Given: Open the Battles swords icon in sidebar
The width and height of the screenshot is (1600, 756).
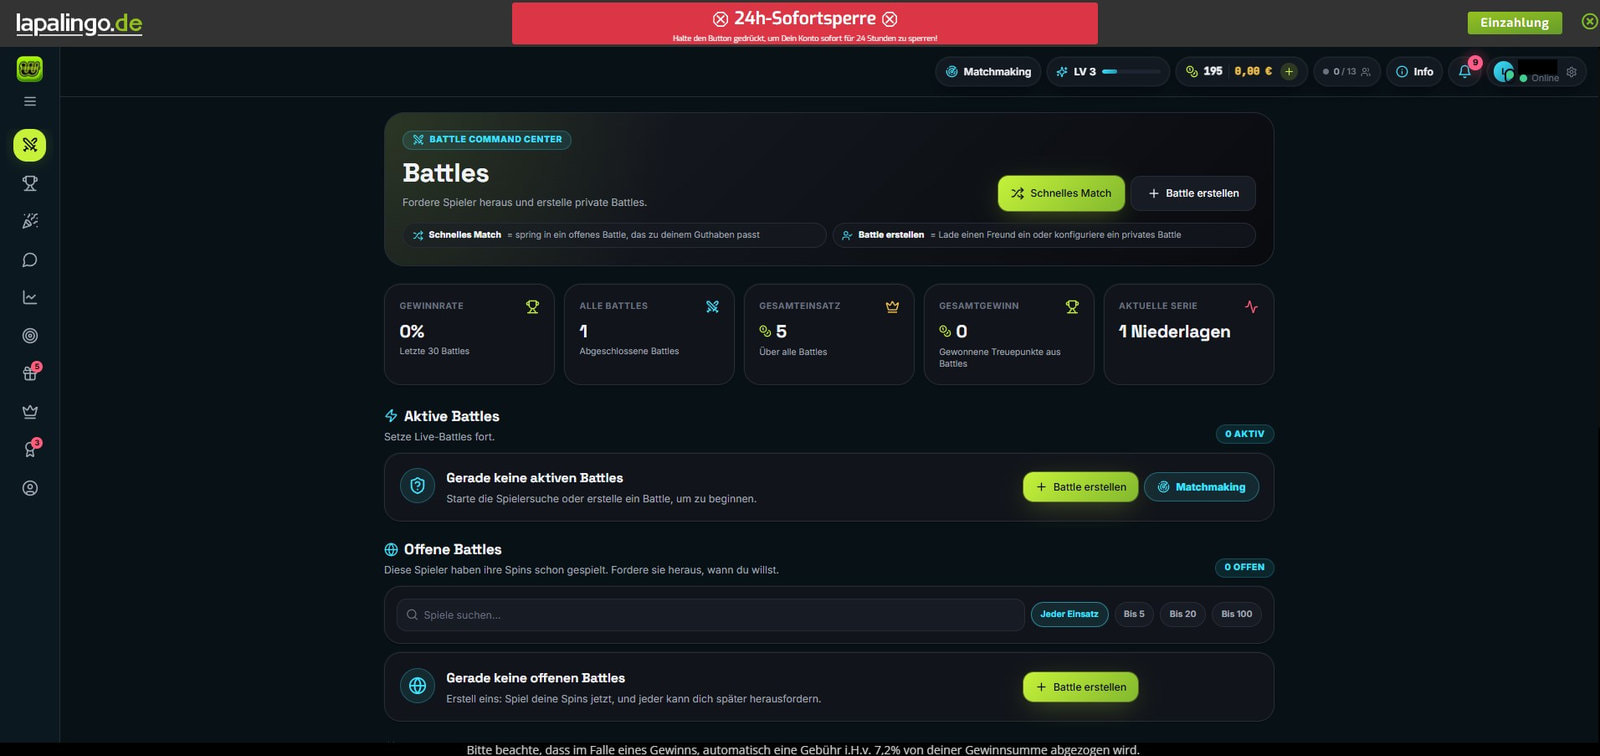Looking at the screenshot, I should [x=30, y=145].
